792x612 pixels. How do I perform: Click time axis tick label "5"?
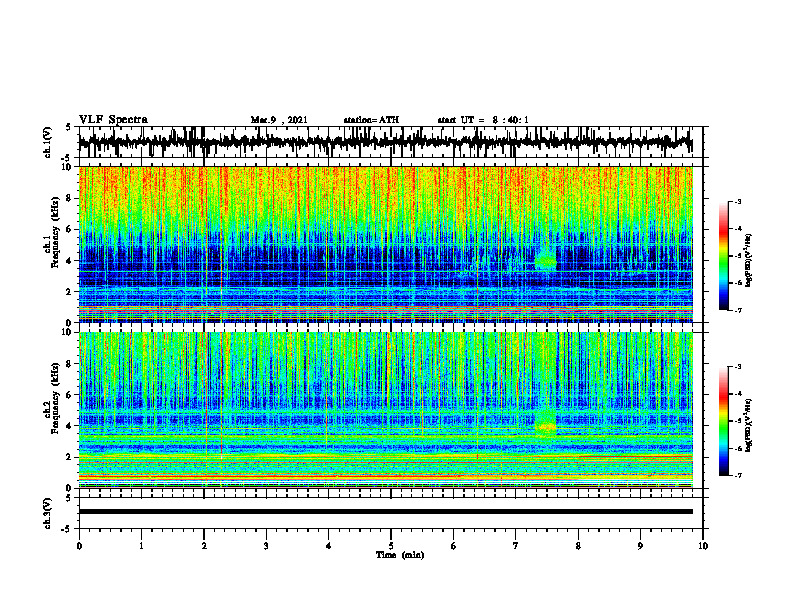tap(391, 546)
